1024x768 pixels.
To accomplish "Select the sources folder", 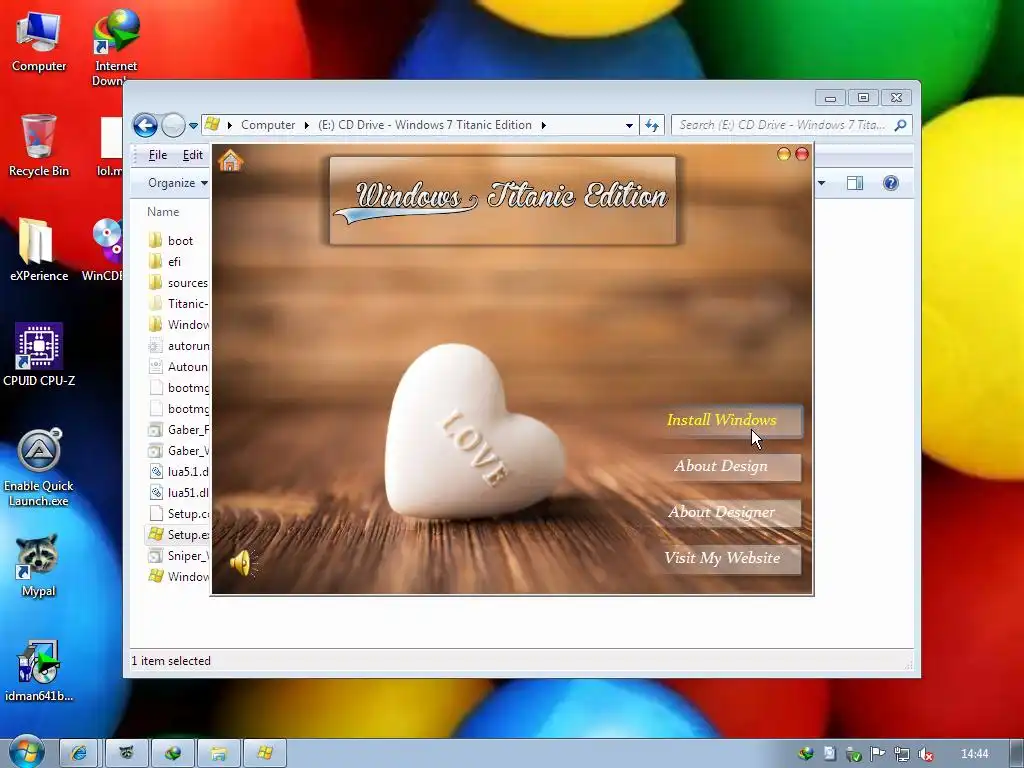I will coord(177,283).
